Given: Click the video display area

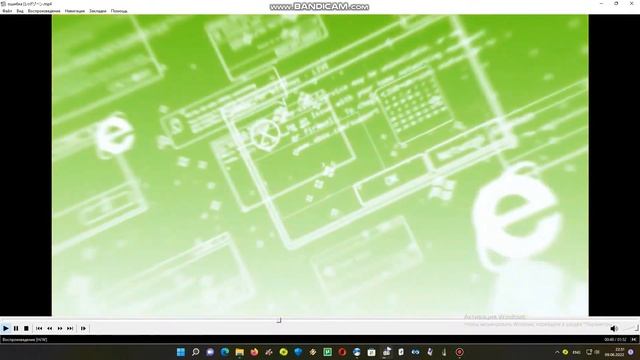Looking at the screenshot, I should tap(320, 165).
